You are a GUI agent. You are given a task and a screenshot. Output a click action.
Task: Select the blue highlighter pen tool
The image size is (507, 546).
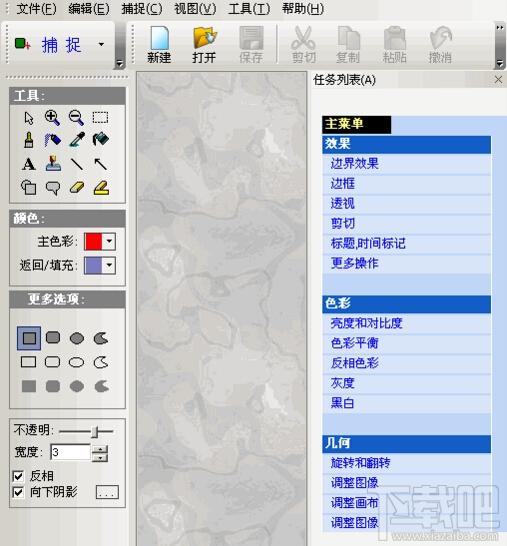(x=52, y=140)
